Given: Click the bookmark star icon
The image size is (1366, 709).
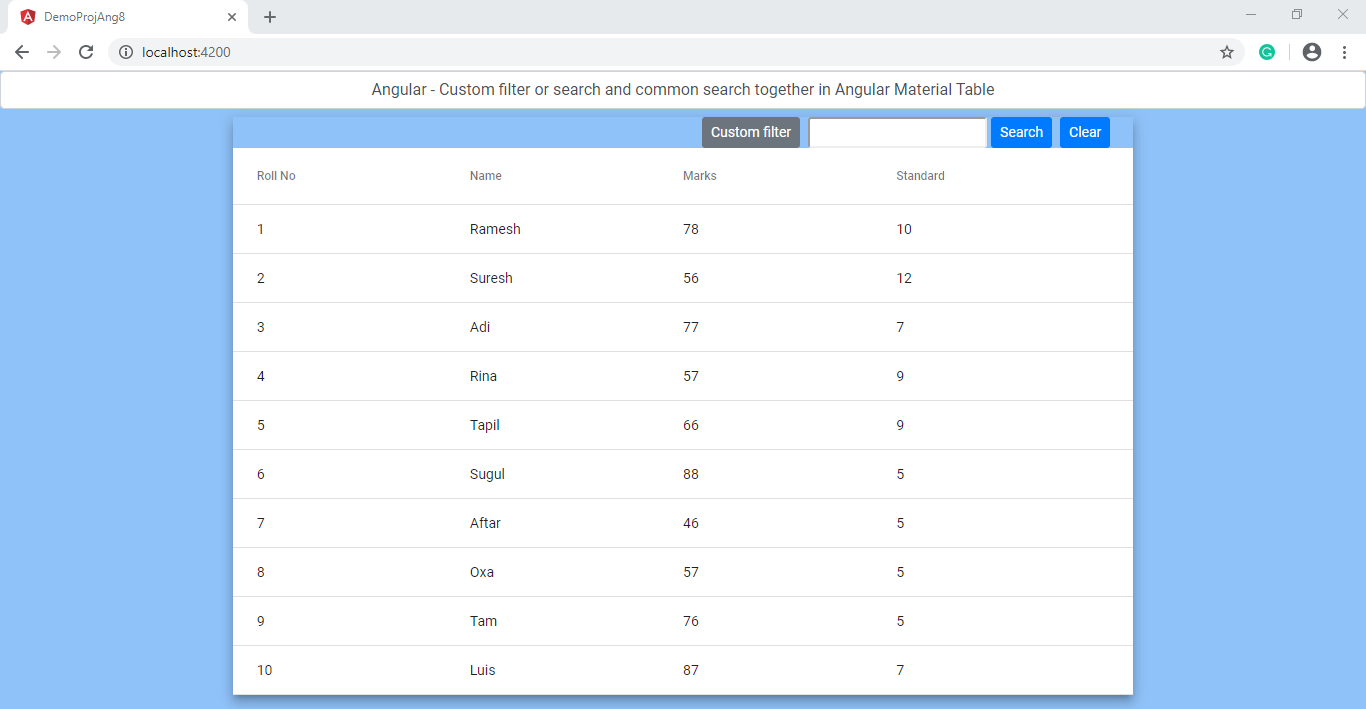Looking at the screenshot, I should click(1227, 51).
